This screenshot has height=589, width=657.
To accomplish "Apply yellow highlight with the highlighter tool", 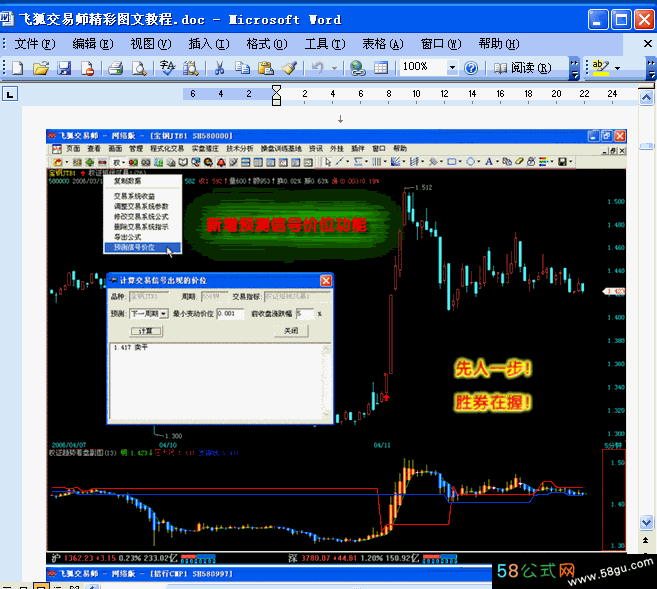I will click(601, 68).
